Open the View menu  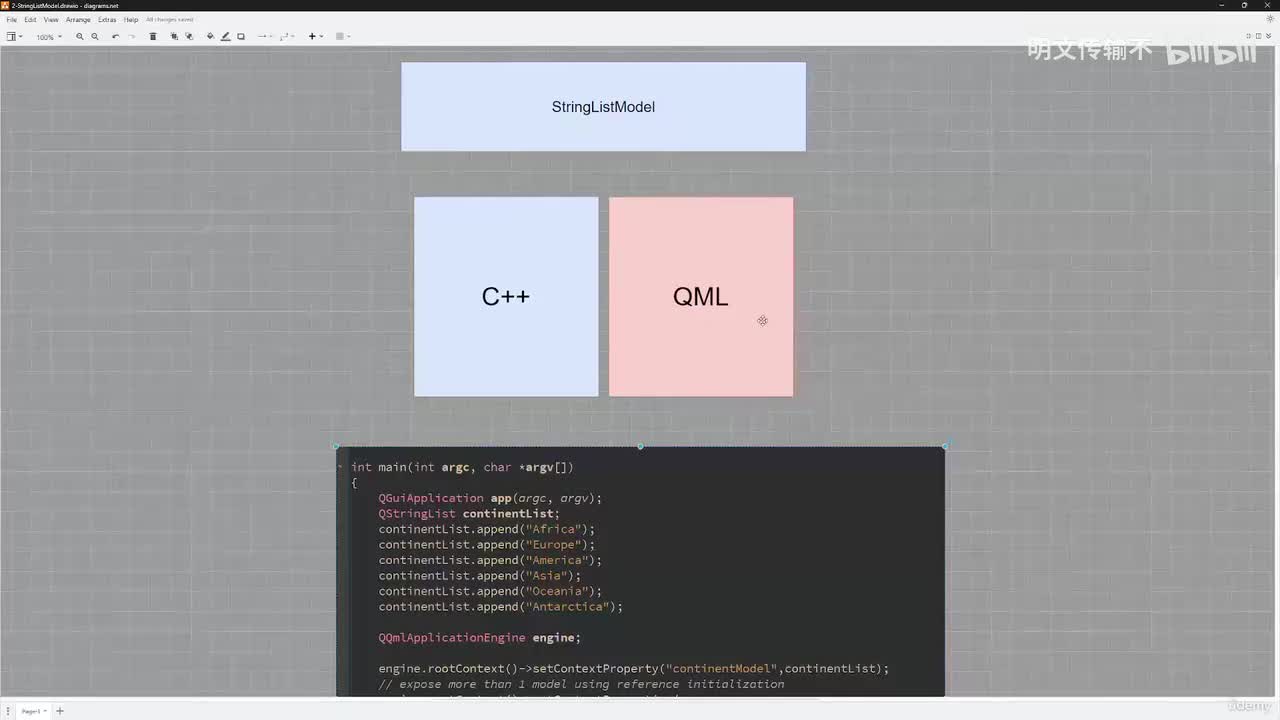51,20
